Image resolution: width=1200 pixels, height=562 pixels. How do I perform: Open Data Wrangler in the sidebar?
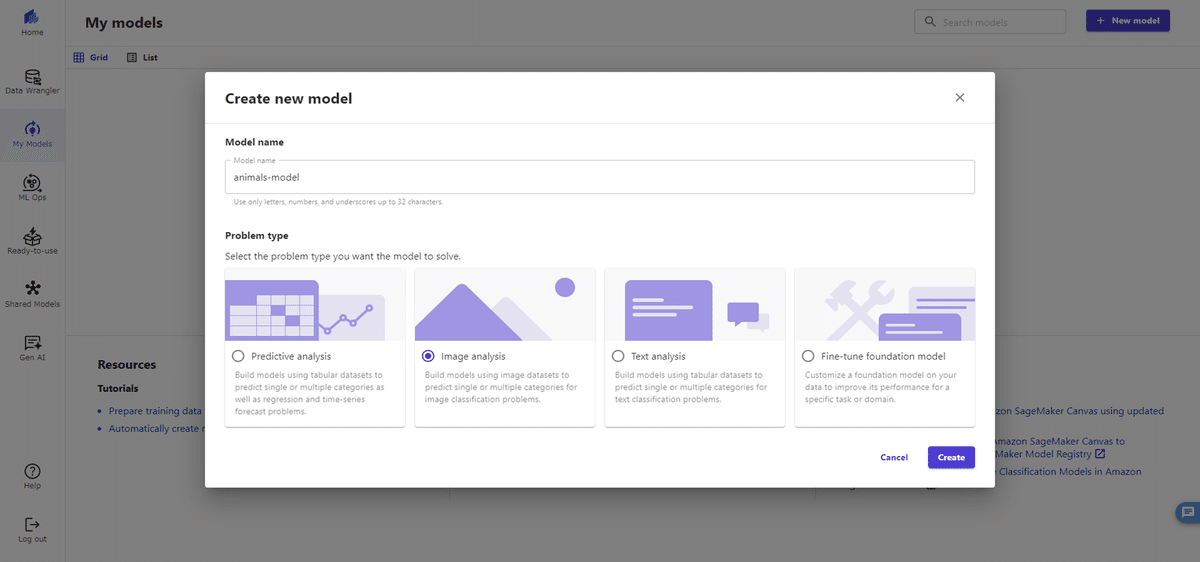32,82
